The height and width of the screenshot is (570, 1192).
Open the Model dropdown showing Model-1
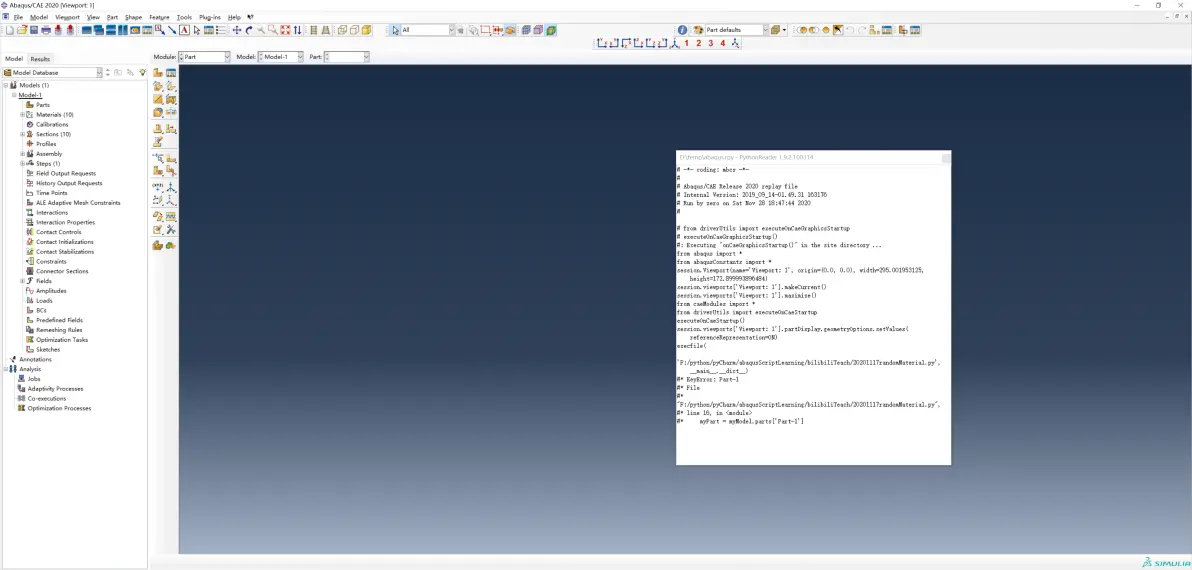coord(281,57)
